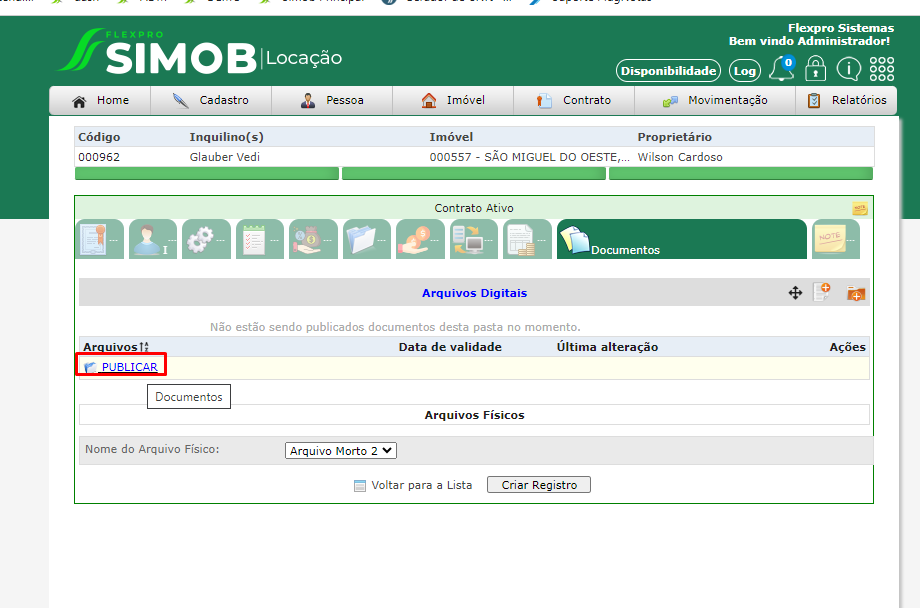
Task: Open the Contrato menu
Action: click(574, 100)
